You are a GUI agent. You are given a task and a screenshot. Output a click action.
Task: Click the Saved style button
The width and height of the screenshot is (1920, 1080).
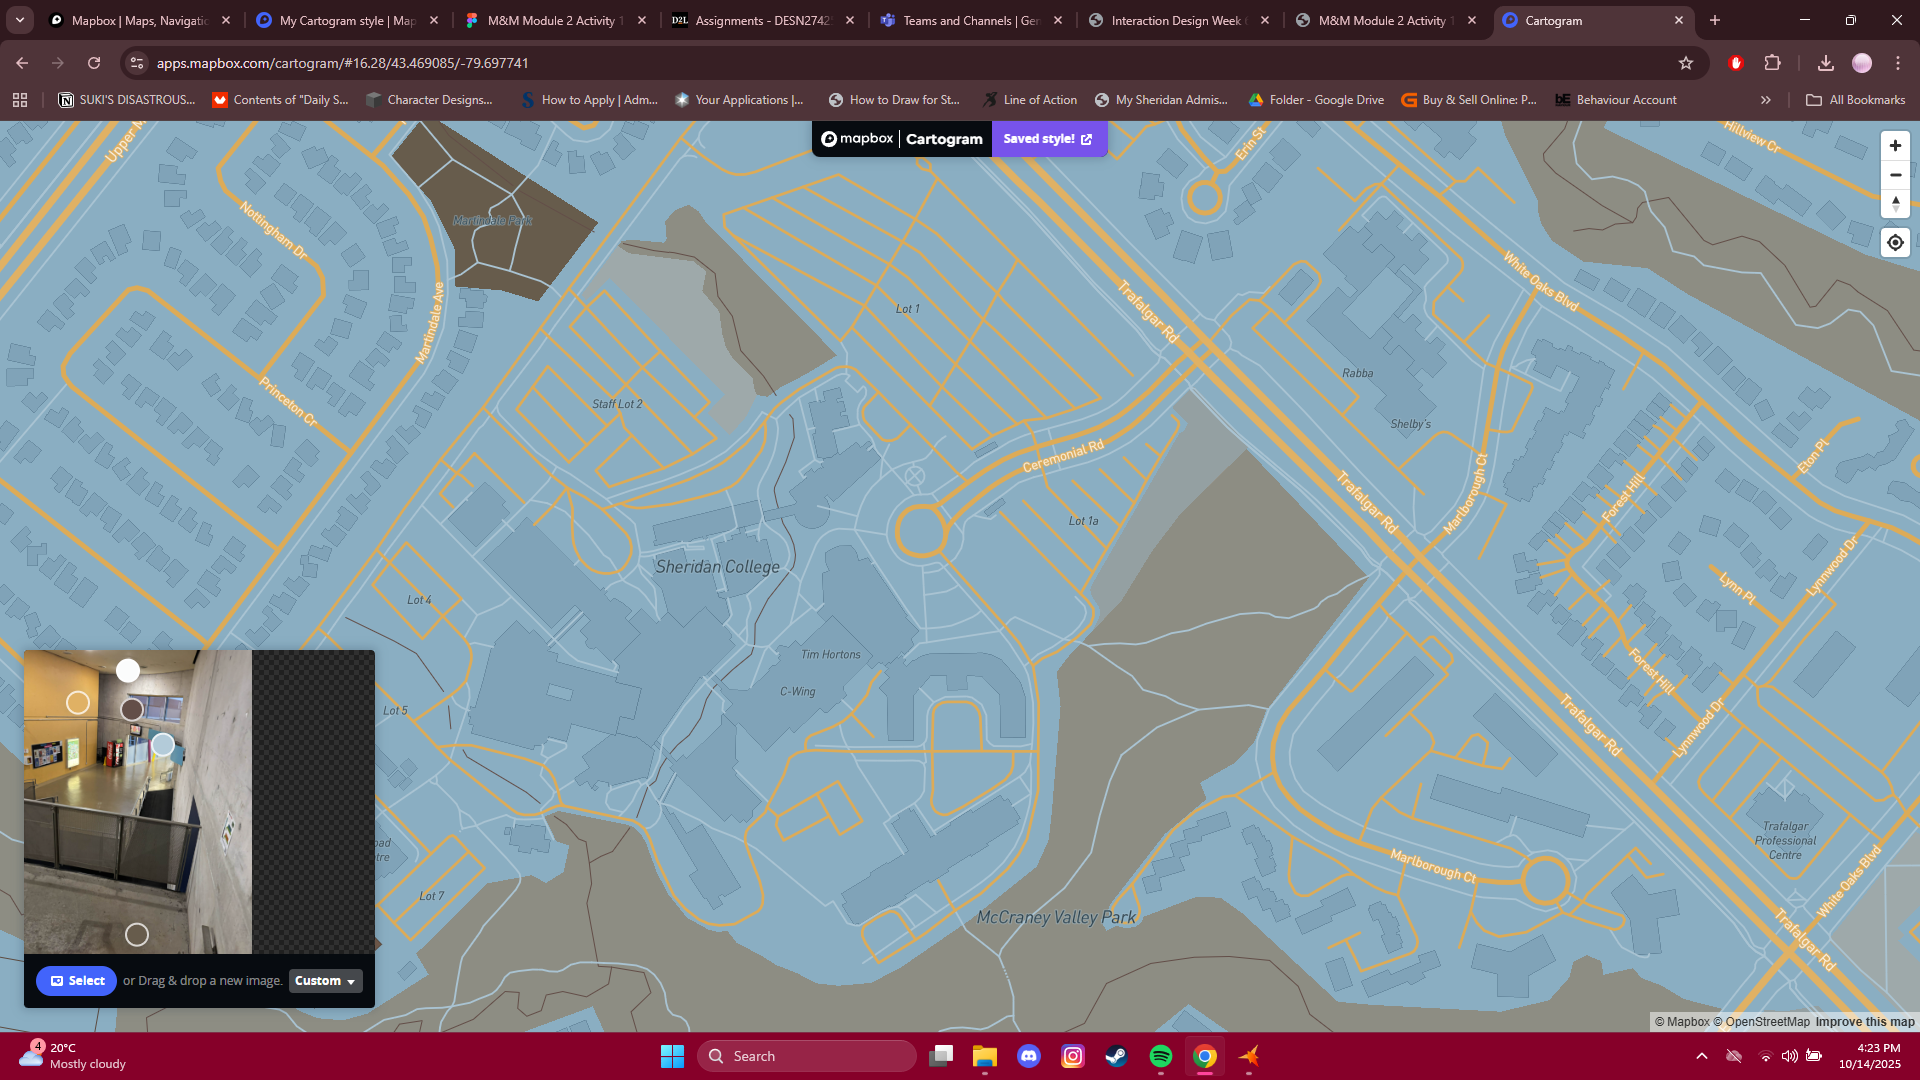[x=1048, y=139]
